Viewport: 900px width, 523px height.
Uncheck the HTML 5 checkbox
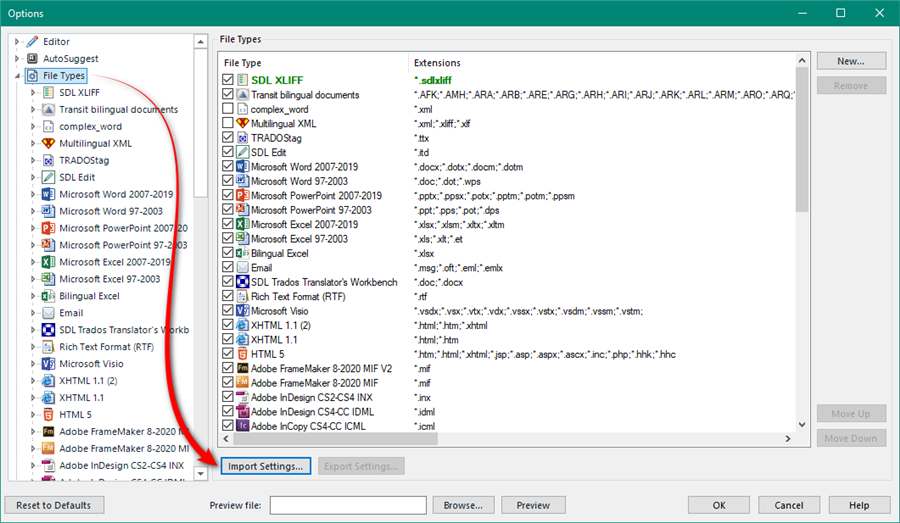click(x=228, y=354)
